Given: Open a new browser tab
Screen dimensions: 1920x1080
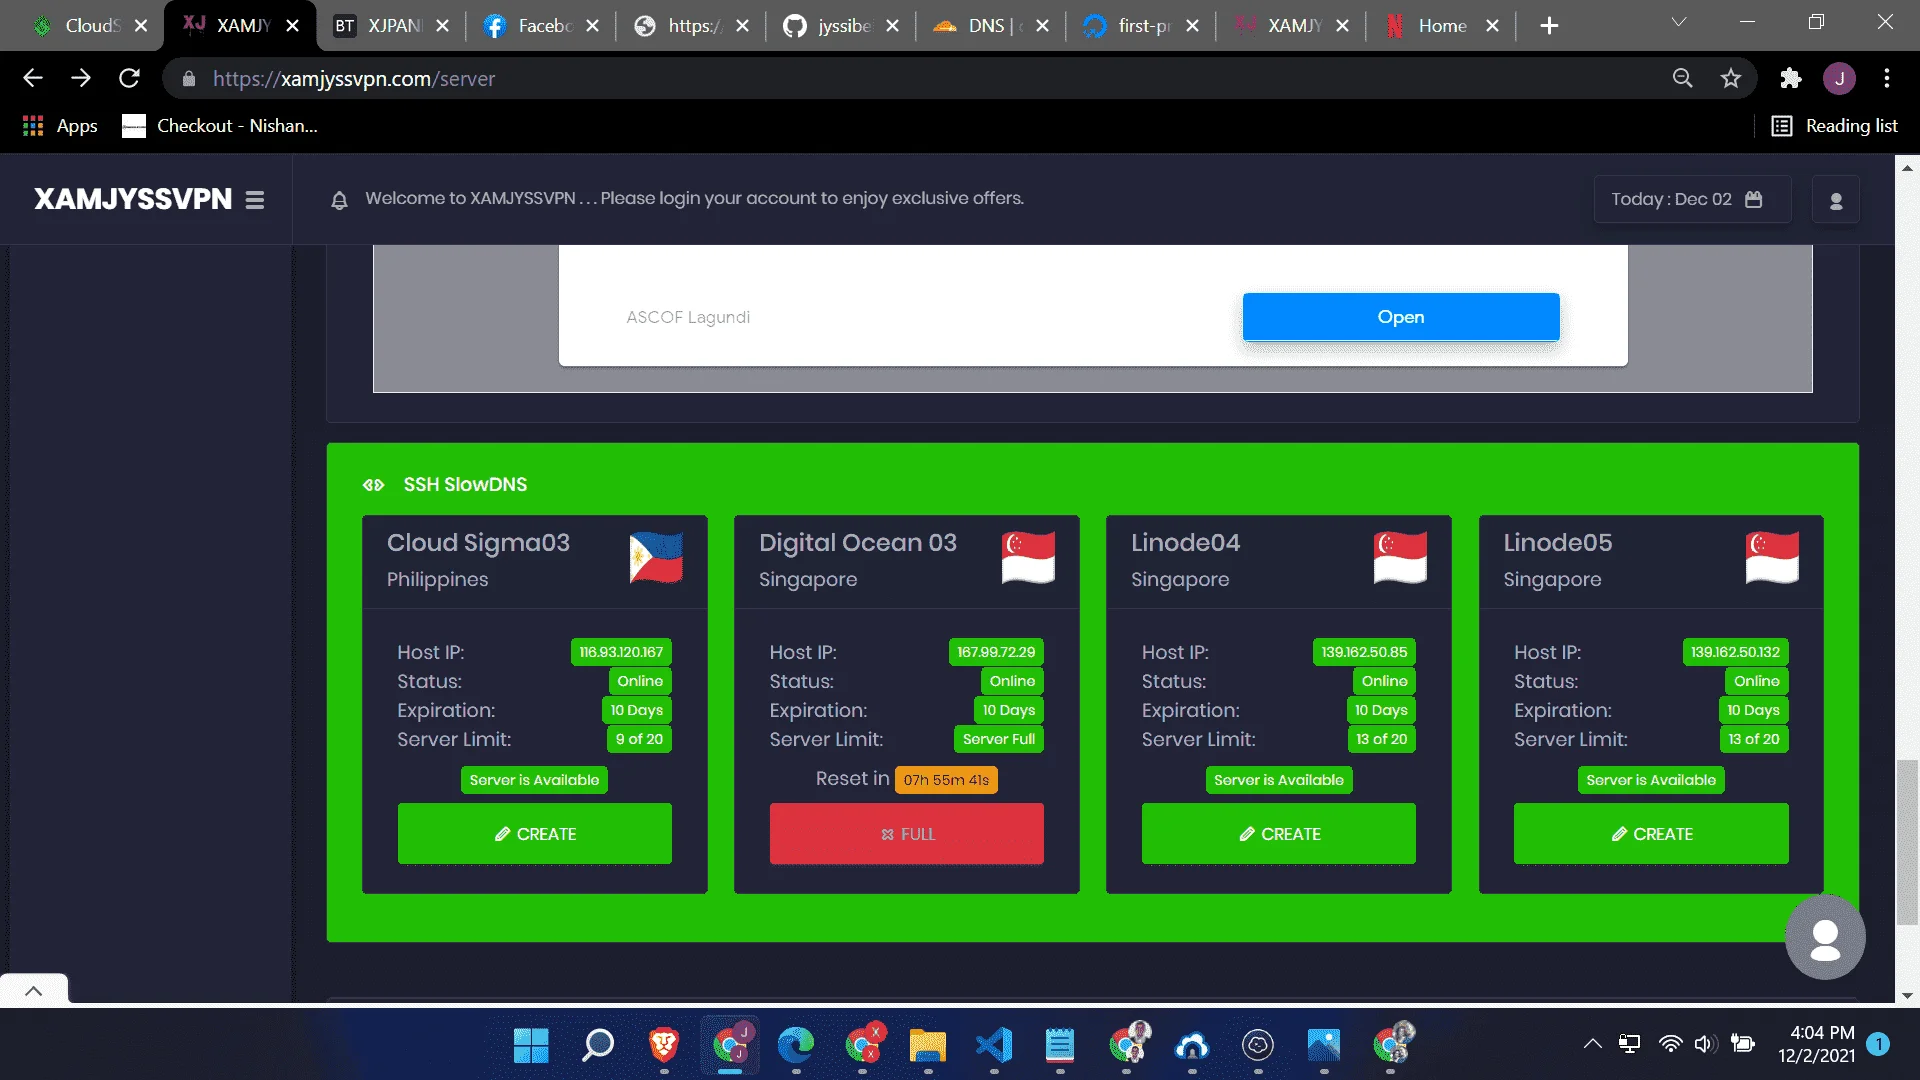Looking at the screenshot, I should coord(1549,26).
